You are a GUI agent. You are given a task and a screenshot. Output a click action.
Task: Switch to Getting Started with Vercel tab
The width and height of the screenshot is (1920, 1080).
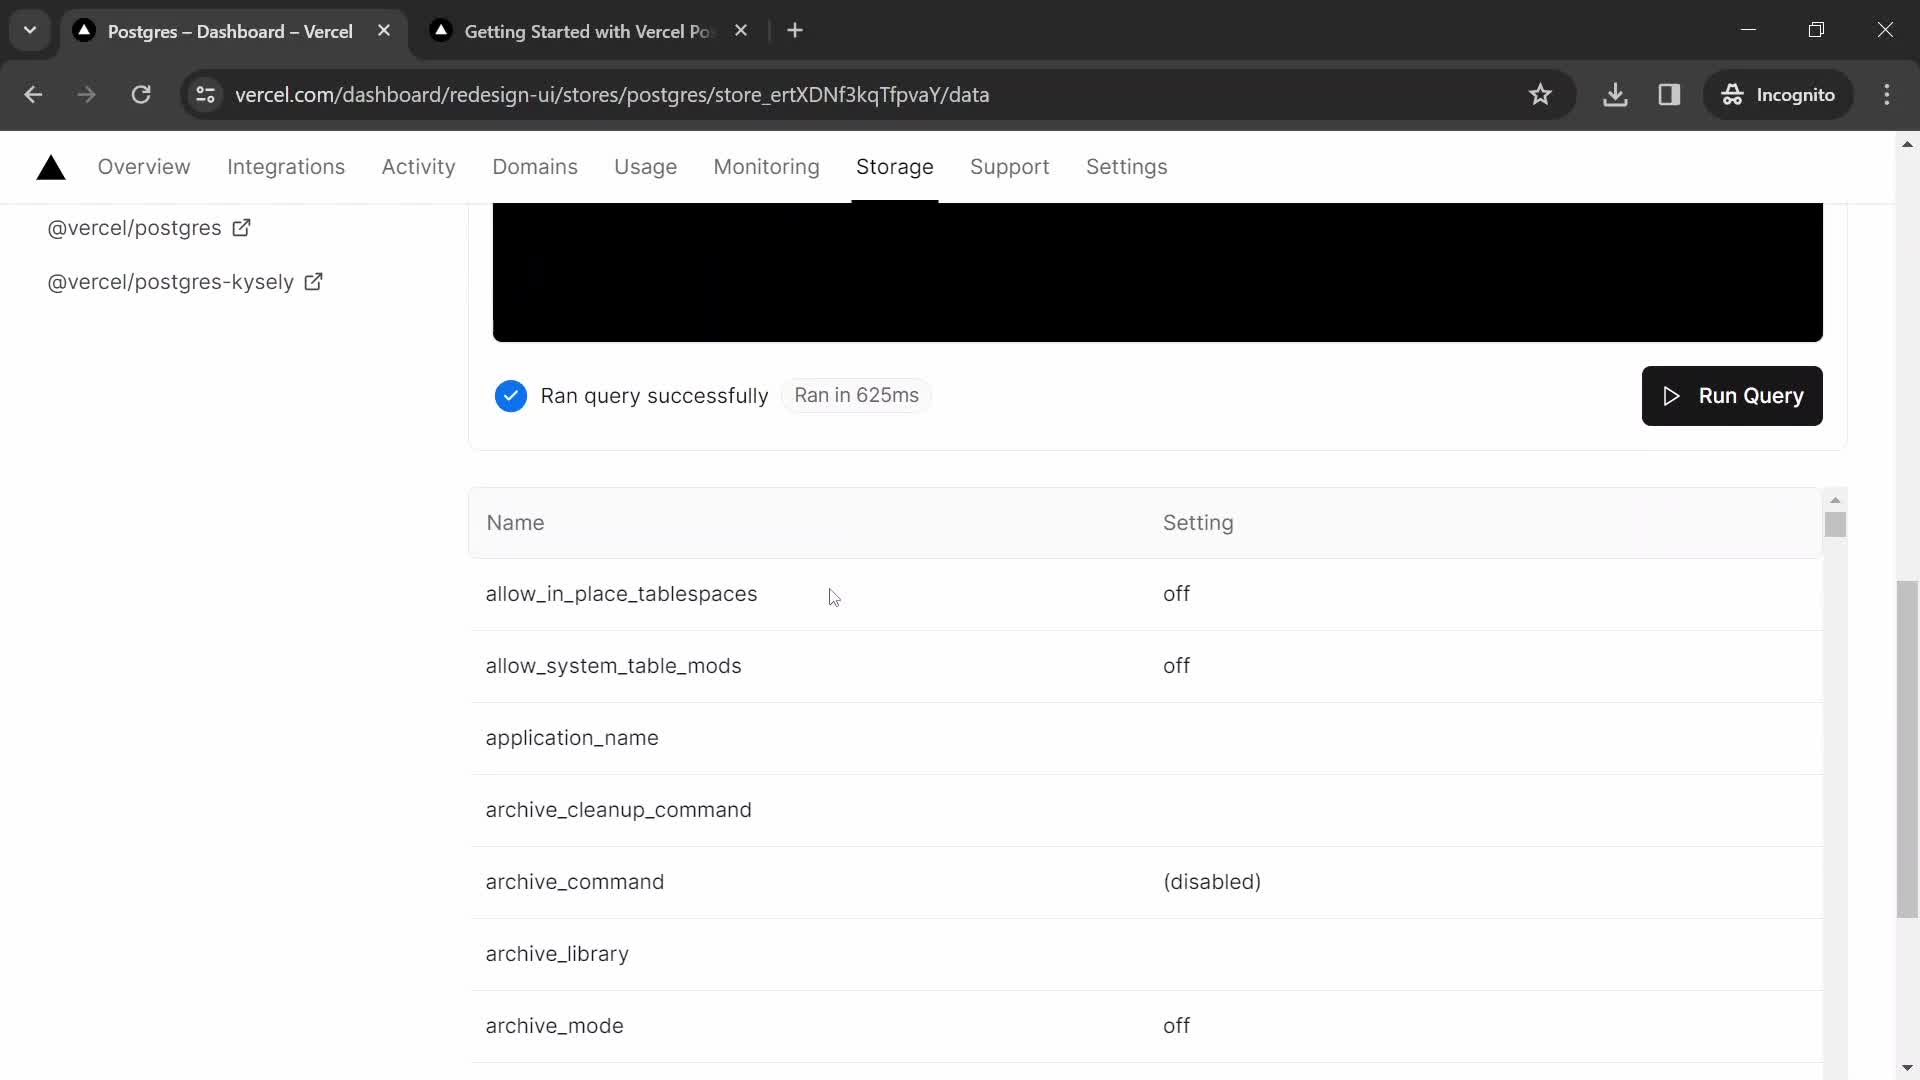click(x=589, y=32)
